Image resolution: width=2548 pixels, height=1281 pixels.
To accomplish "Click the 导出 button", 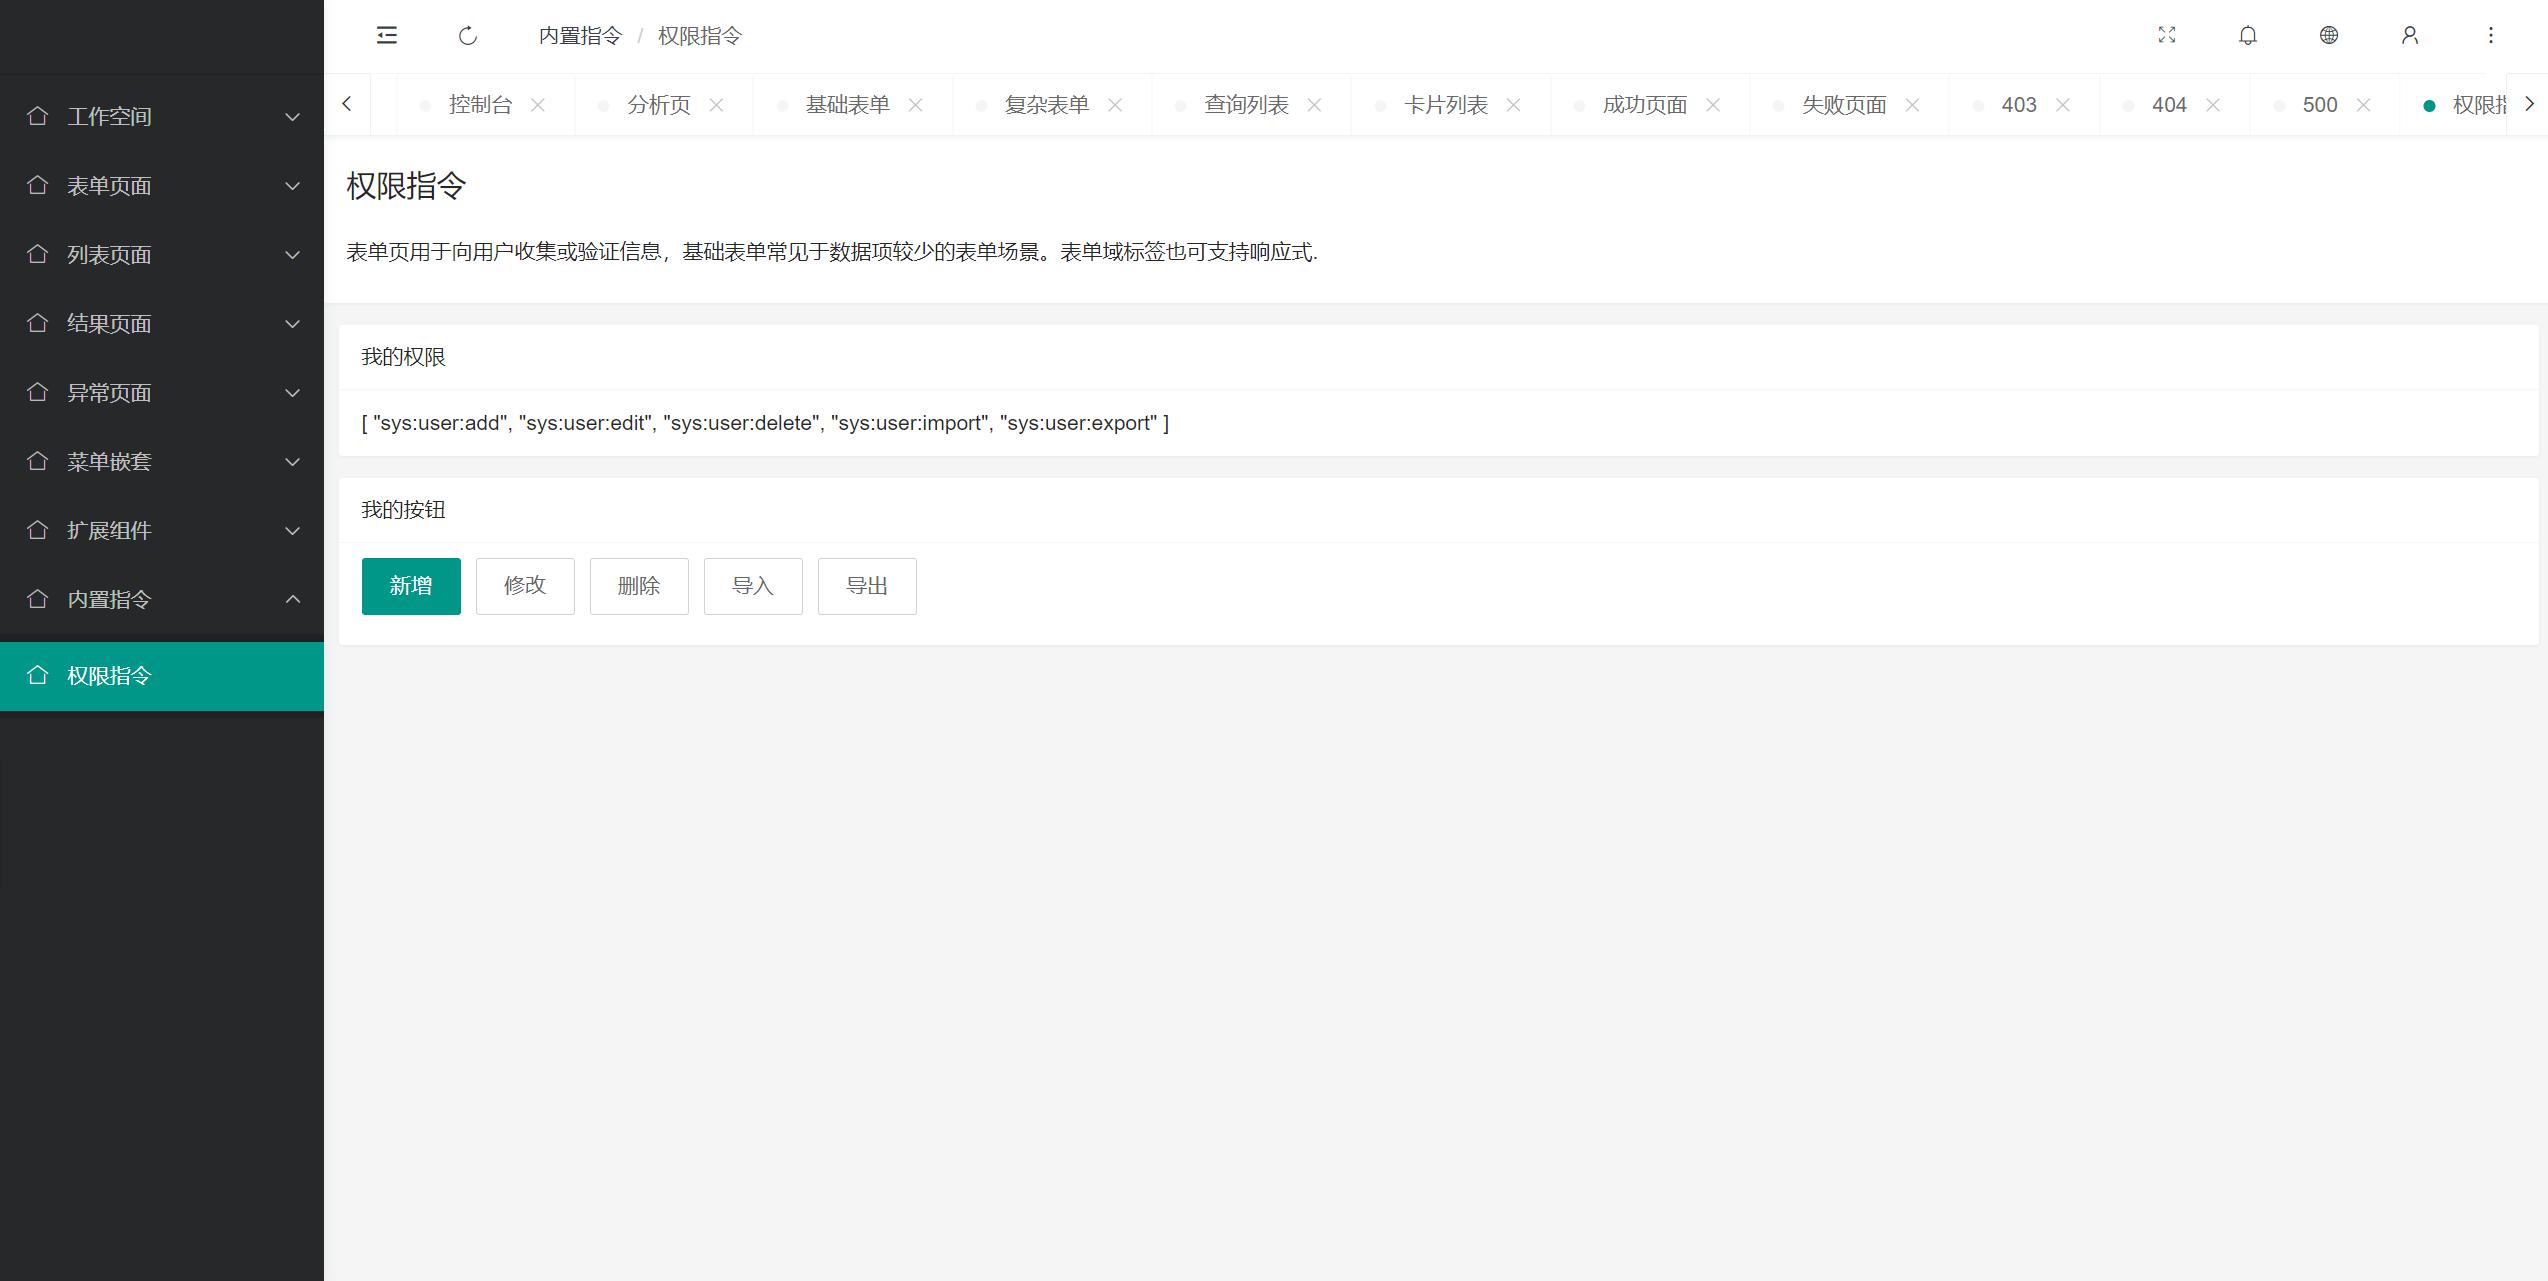I will (x=867, y=586).
